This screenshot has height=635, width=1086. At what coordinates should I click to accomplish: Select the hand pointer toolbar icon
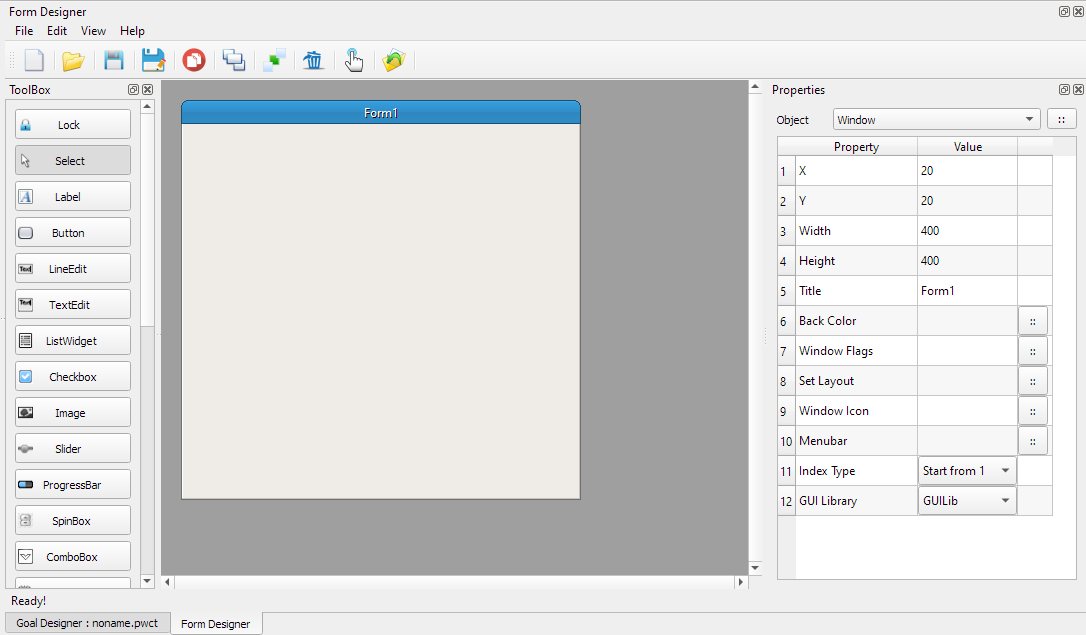pos(353,60)
